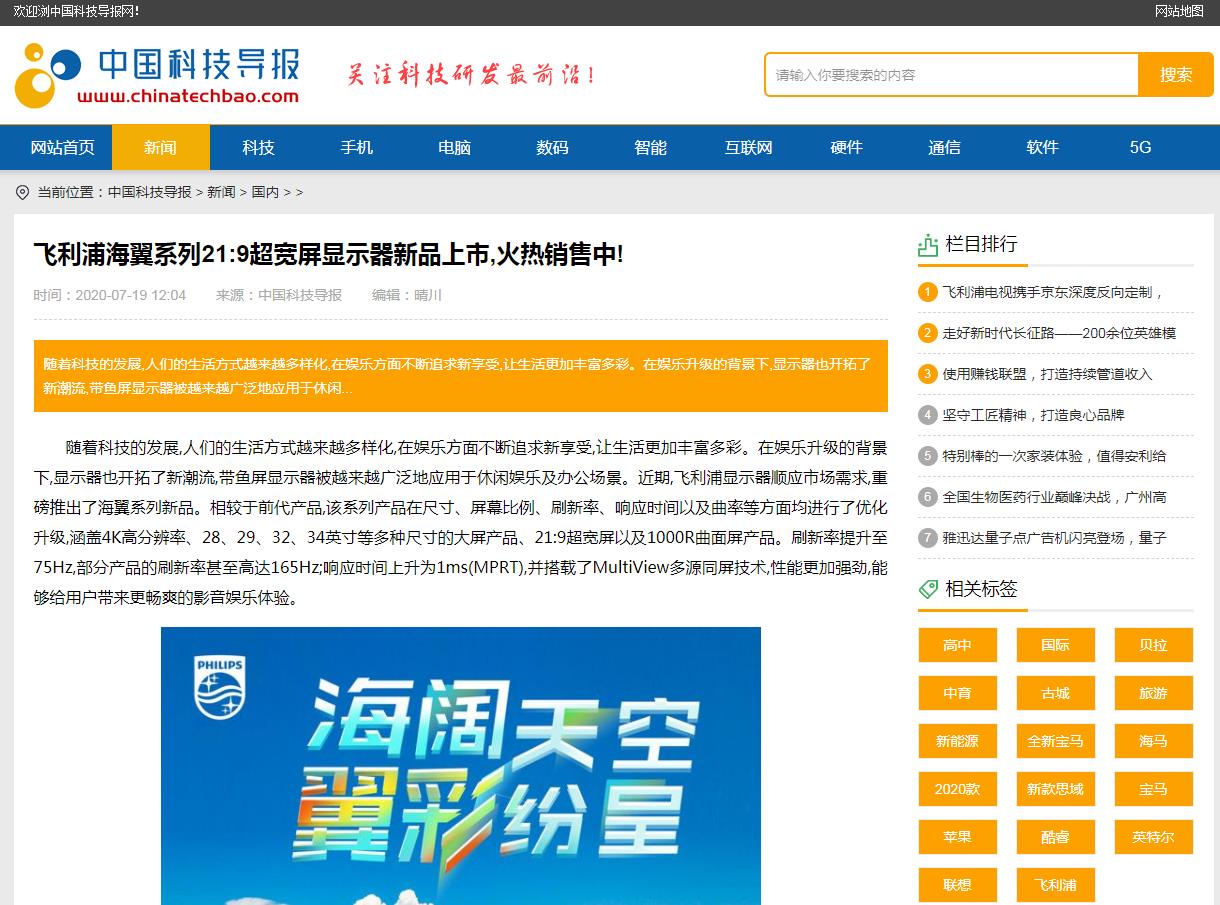1220x905 pixels.
Task: Click 中国科技导报 in the breadcrumb
Action: tap(150, 192)
